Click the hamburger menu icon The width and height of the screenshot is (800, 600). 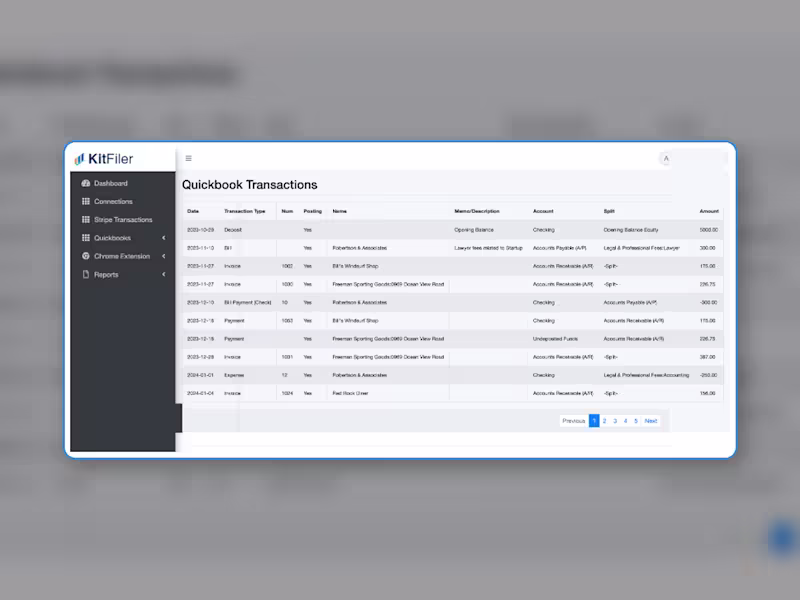pos(189,158)
